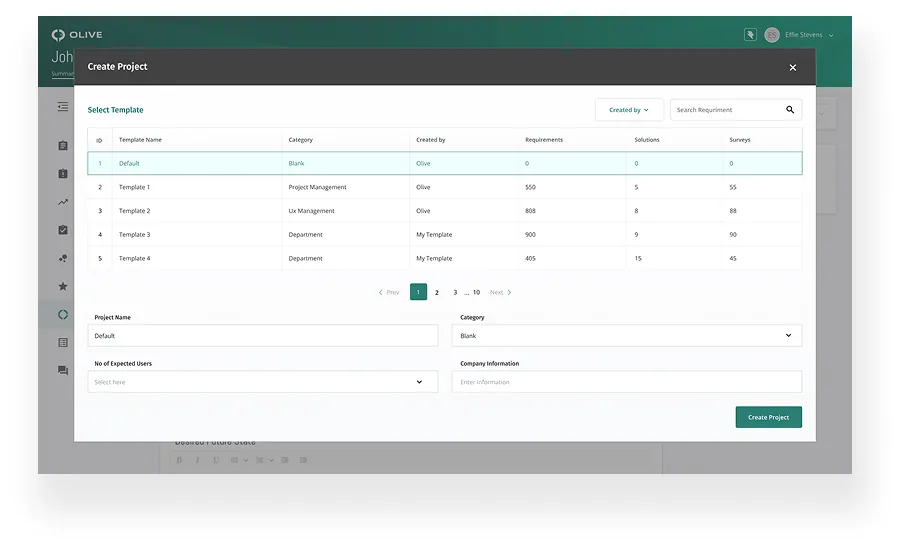
Task: Click the Ux Management category cell
Action: click(311, 211)
